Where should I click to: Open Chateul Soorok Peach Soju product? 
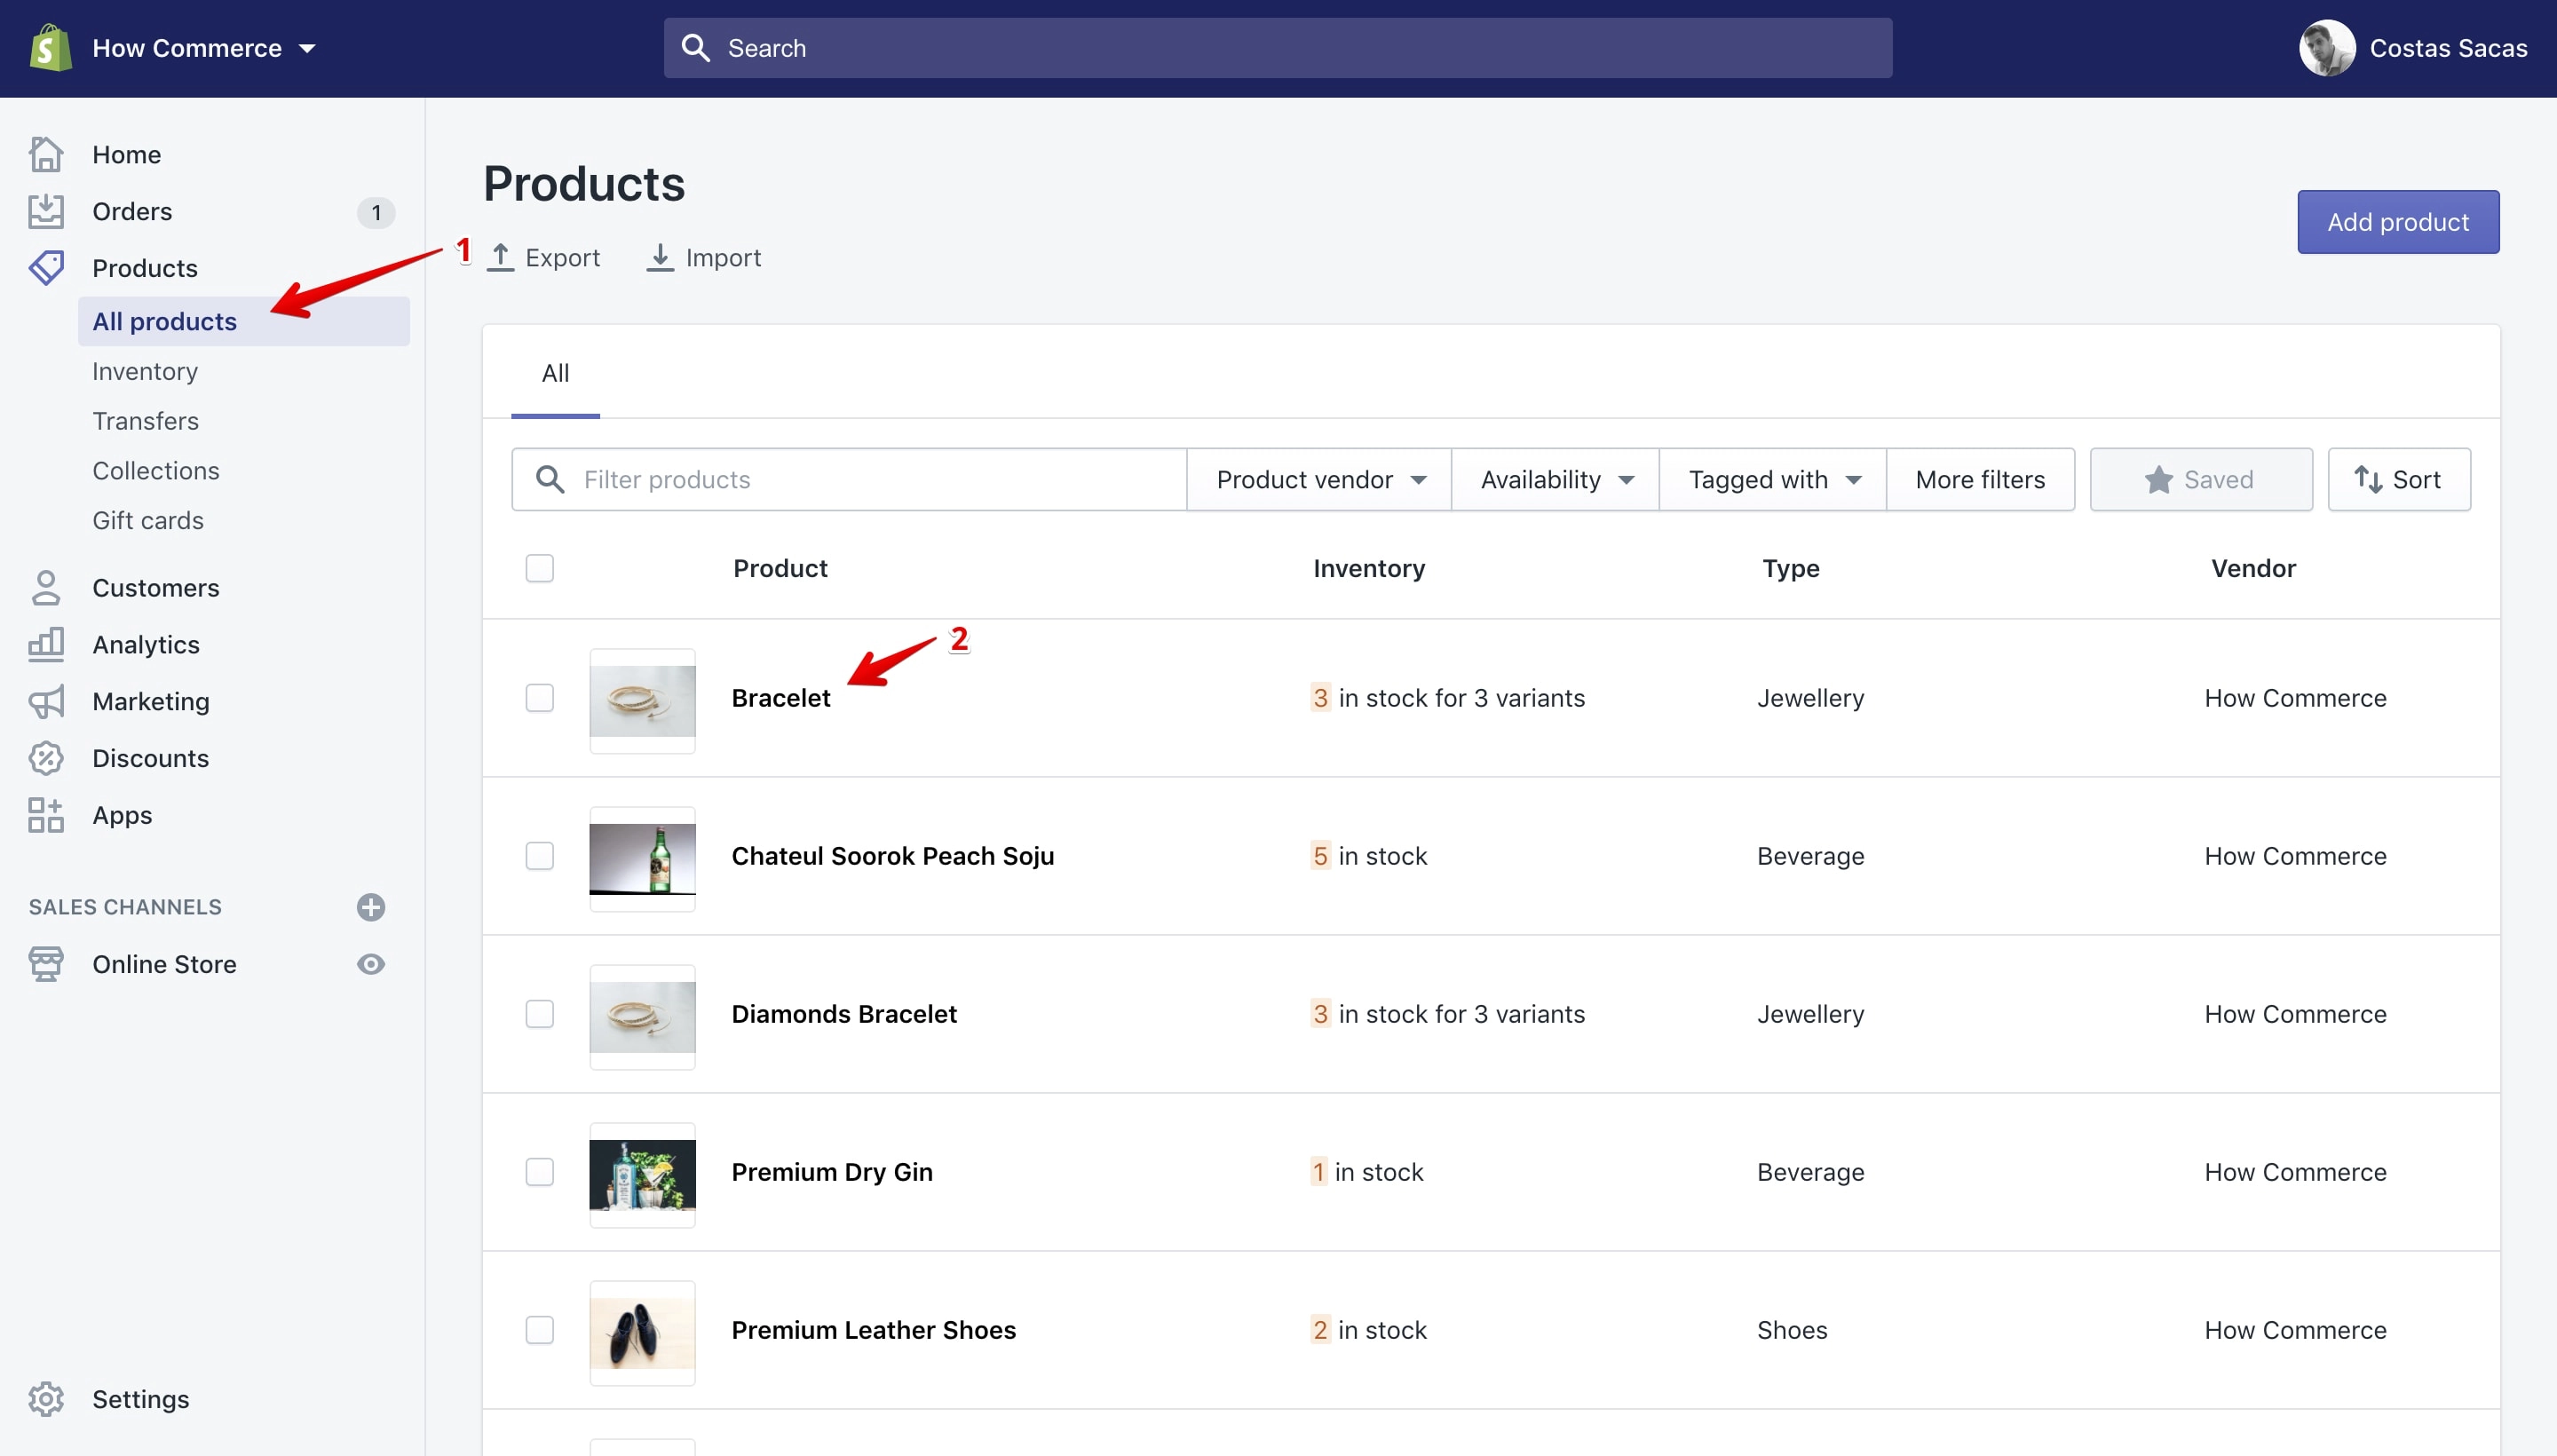coord(893,856)
